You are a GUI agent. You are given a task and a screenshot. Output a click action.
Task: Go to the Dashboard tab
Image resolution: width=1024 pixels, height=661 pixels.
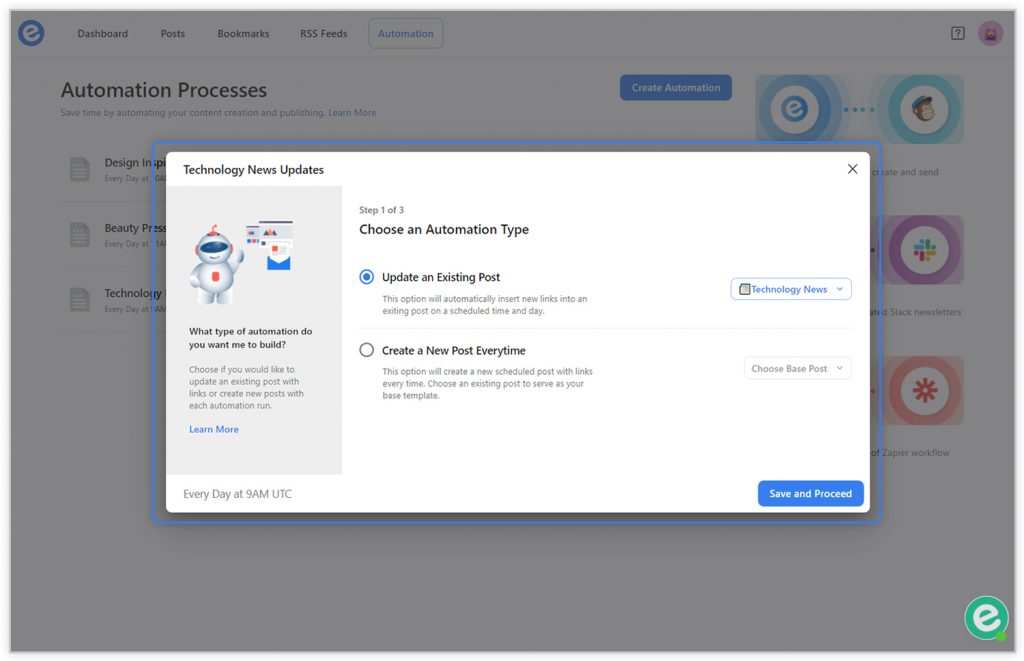pos(103,33)
